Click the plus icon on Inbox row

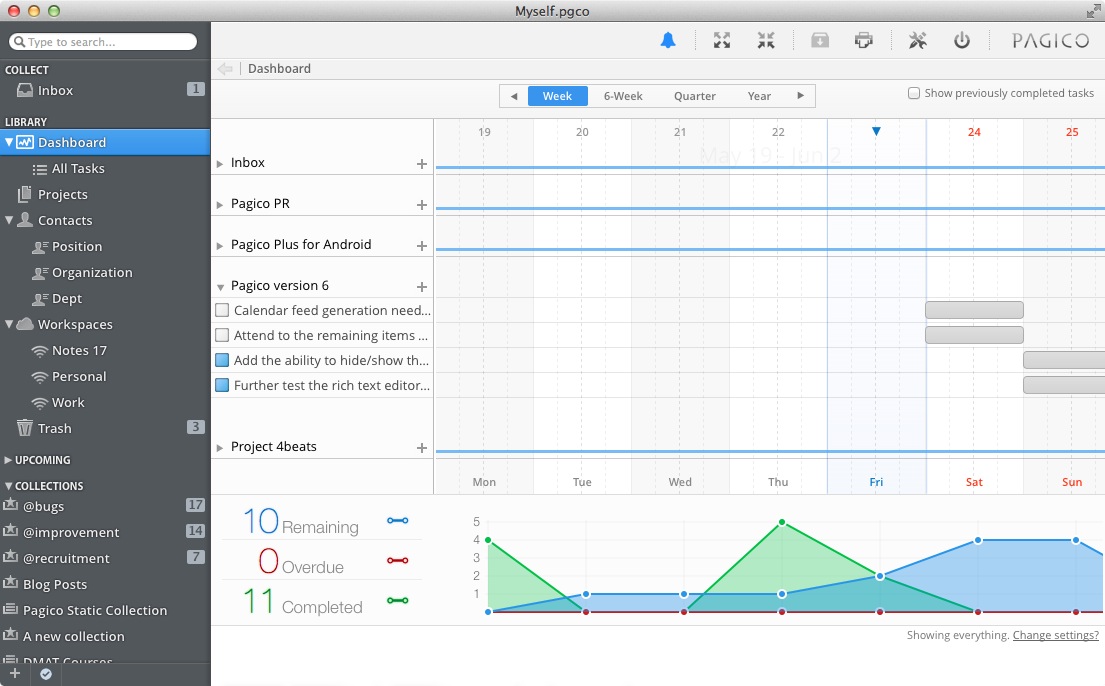421,164
